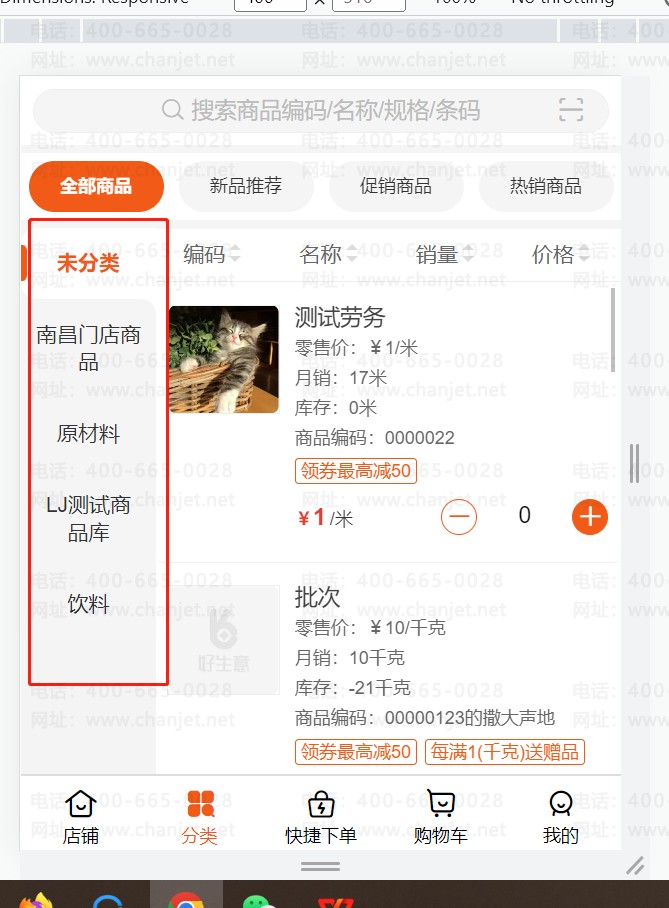Image resolution: width=669 pixels, height=908 pixels.
Task: Click the 领券最高减50 coupon tag on 测试劳务
Action: click(356, 470)
